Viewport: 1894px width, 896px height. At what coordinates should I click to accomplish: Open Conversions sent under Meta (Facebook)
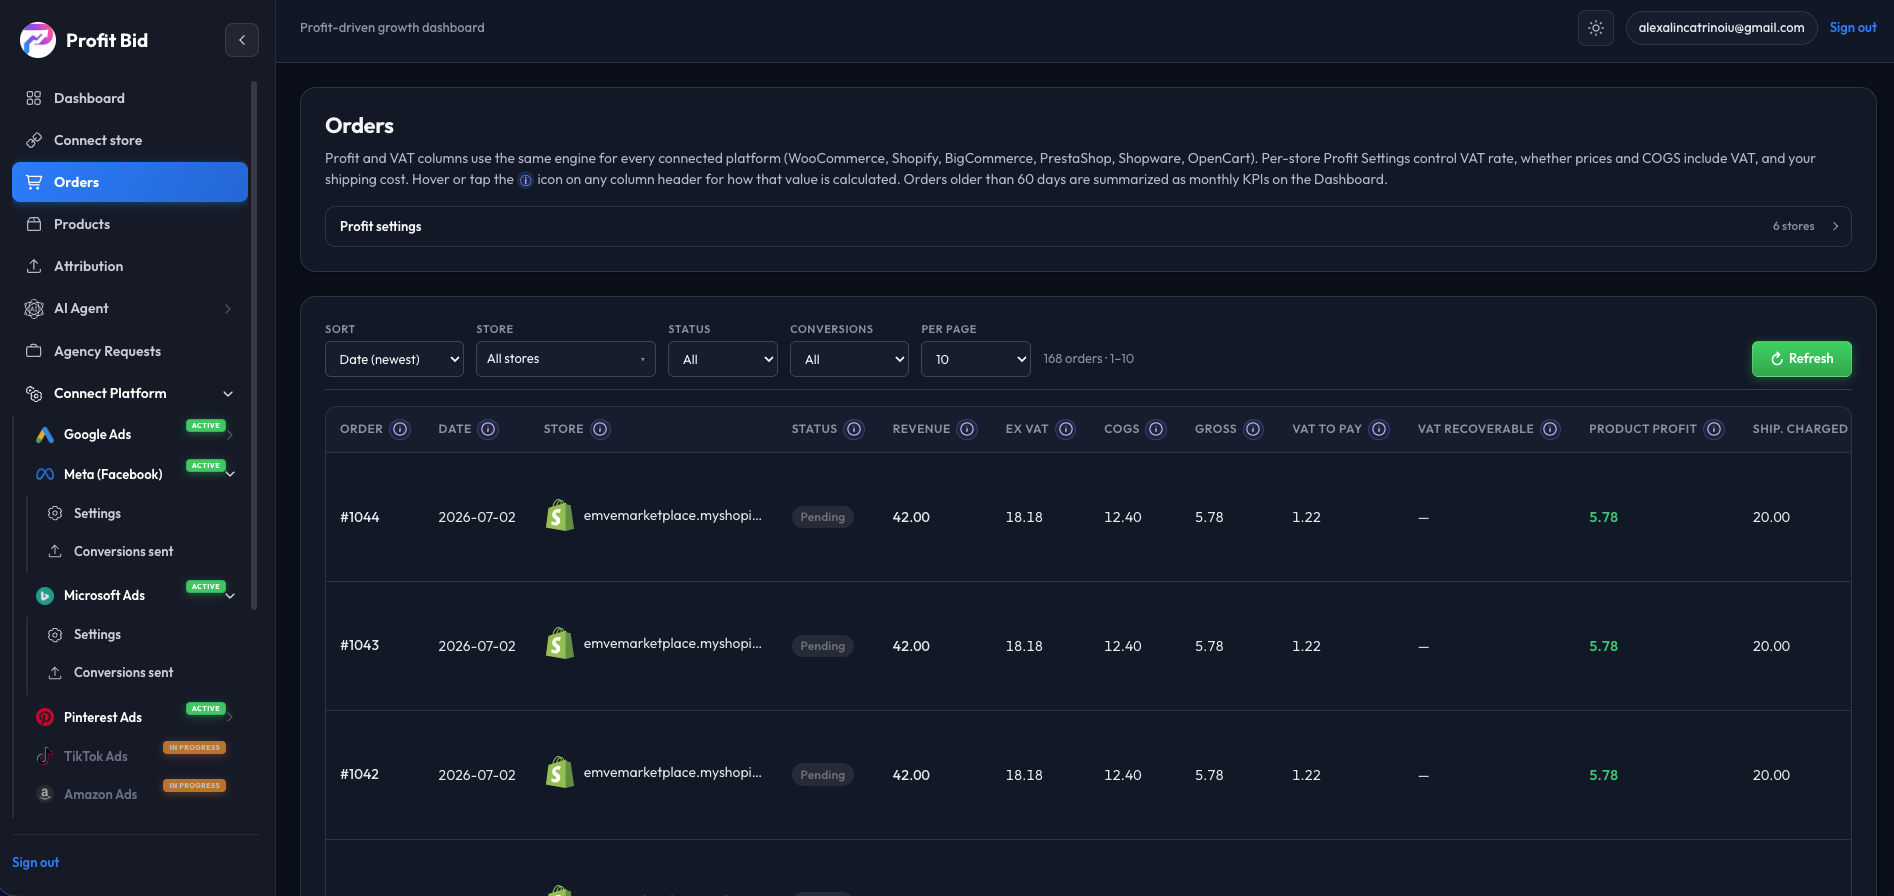(123, 551)
